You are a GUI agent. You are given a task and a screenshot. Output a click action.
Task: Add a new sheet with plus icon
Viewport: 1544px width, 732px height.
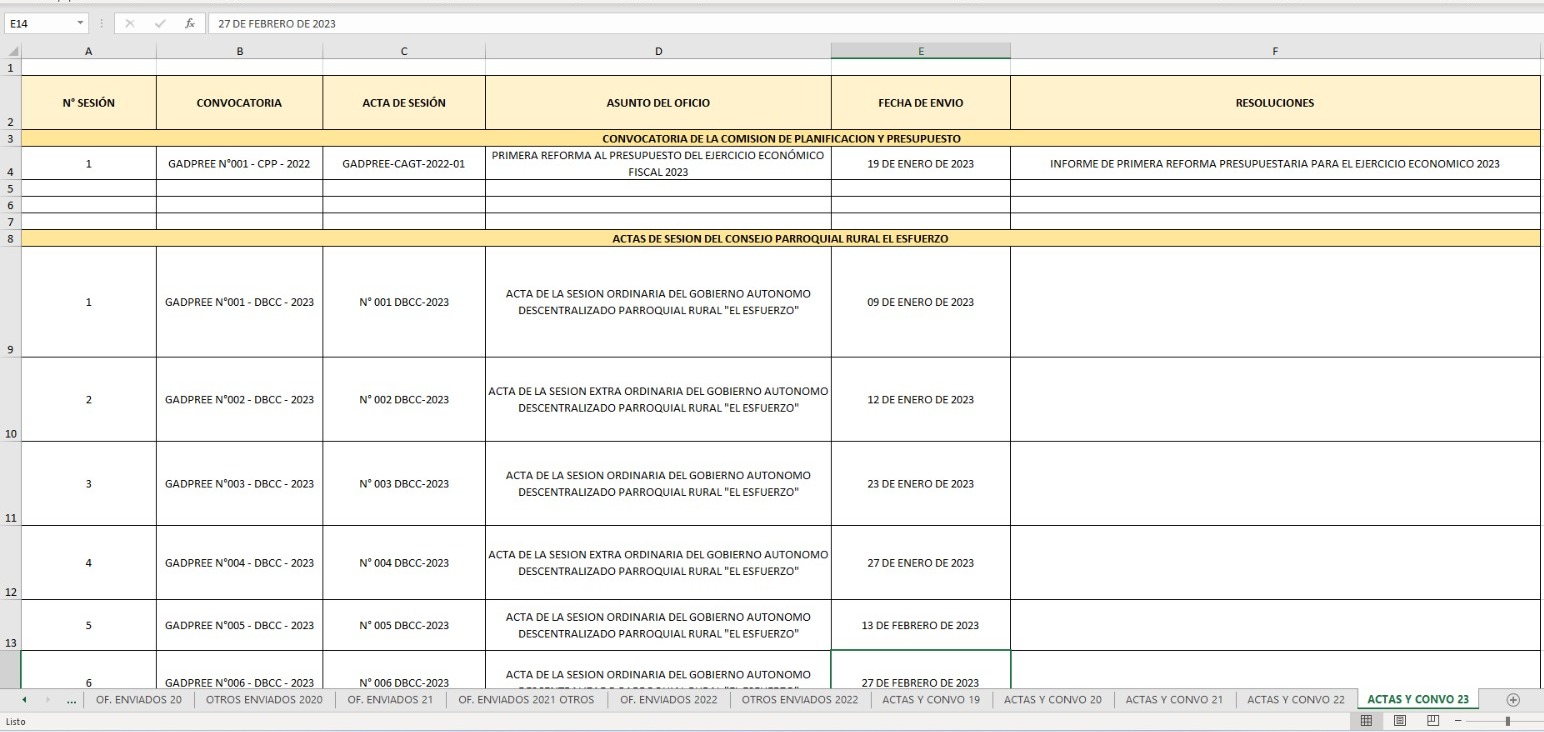[1512, 700]
